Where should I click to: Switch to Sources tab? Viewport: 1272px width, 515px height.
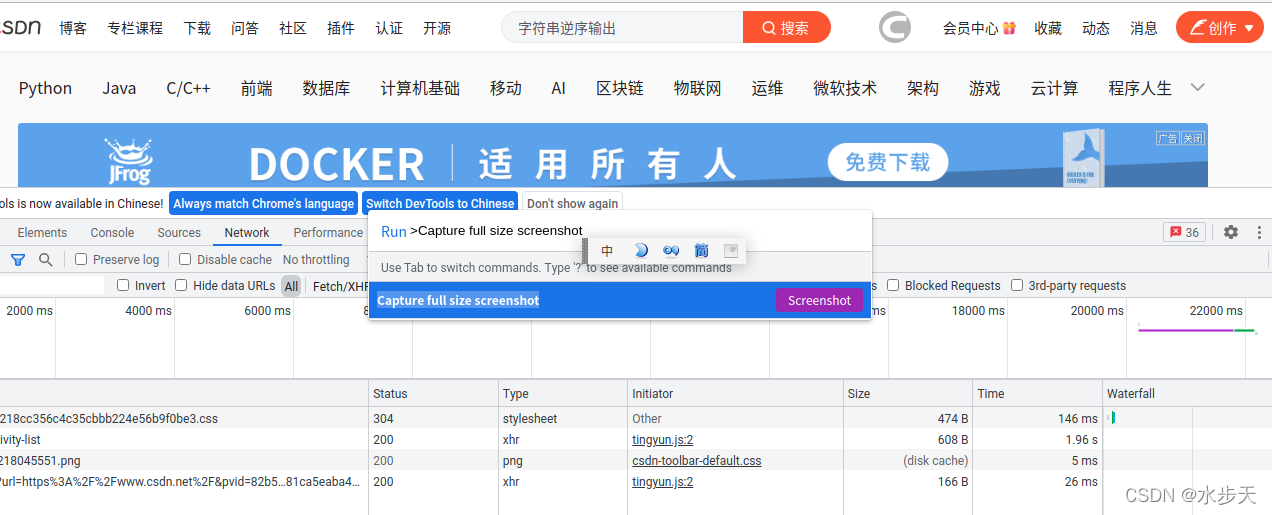point(179,232)
